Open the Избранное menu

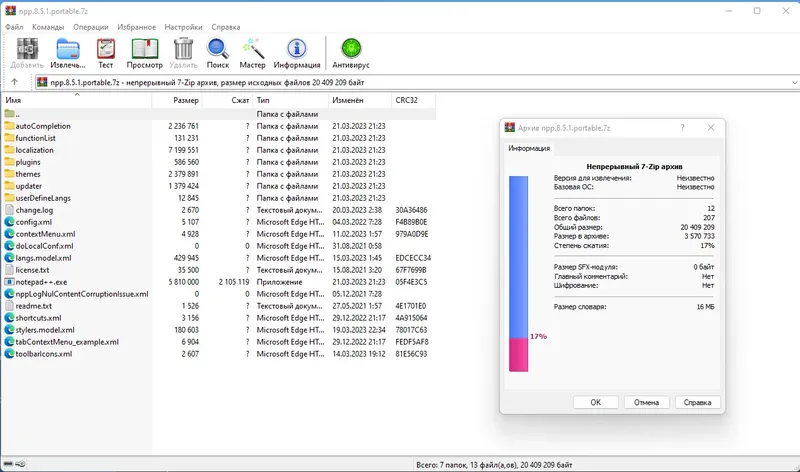click(137, 27)
